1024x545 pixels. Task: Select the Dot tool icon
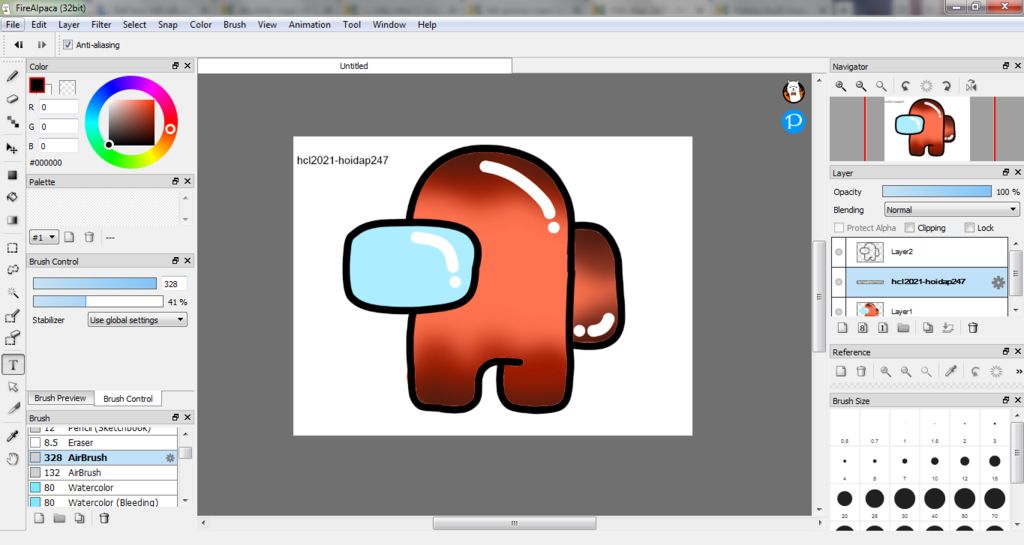pos(12,121)
